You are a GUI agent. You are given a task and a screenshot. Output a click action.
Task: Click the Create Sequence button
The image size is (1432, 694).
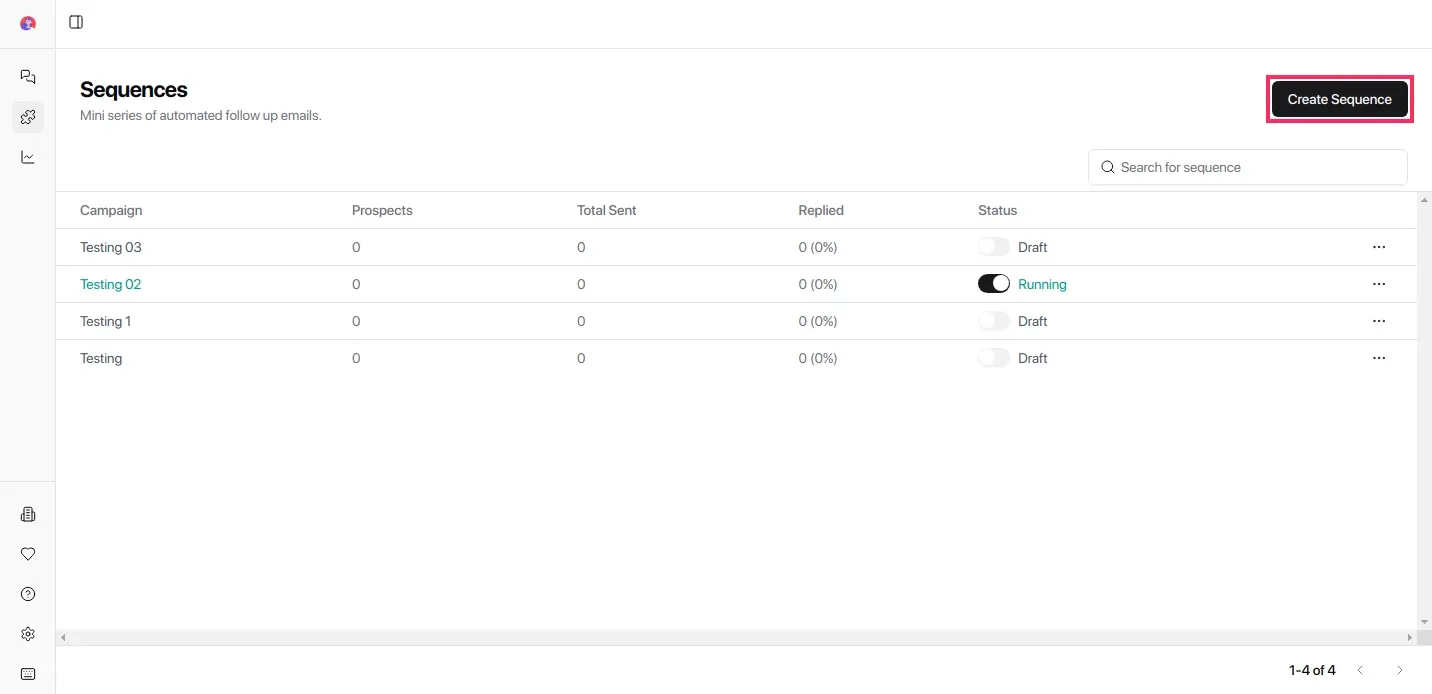coord(1339,99)
